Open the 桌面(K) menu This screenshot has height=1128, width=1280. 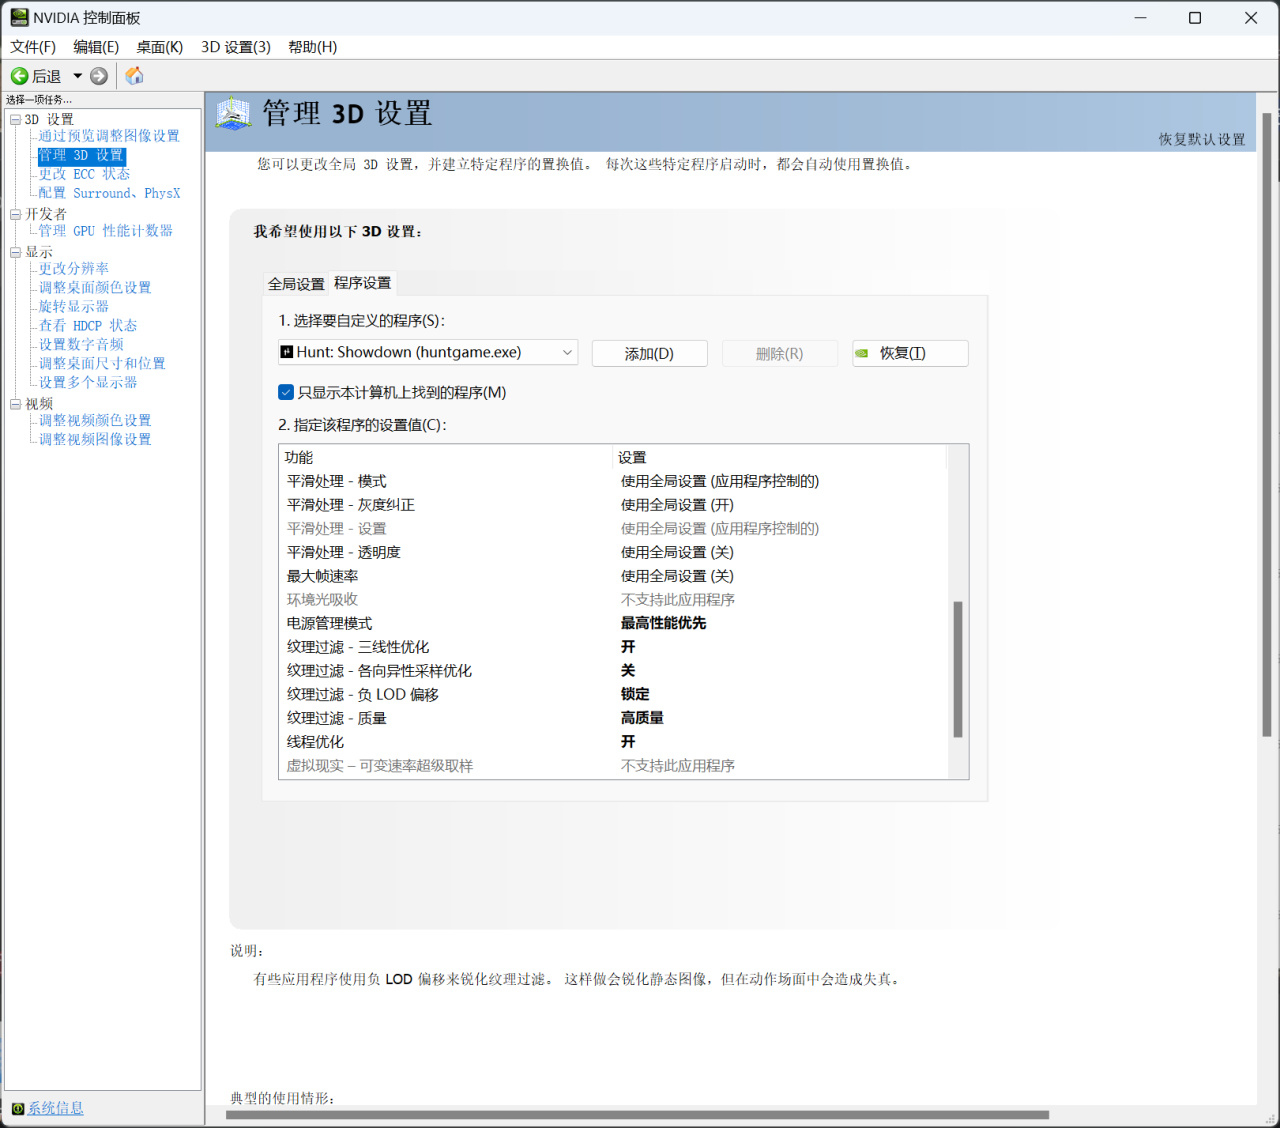[160, 47]
